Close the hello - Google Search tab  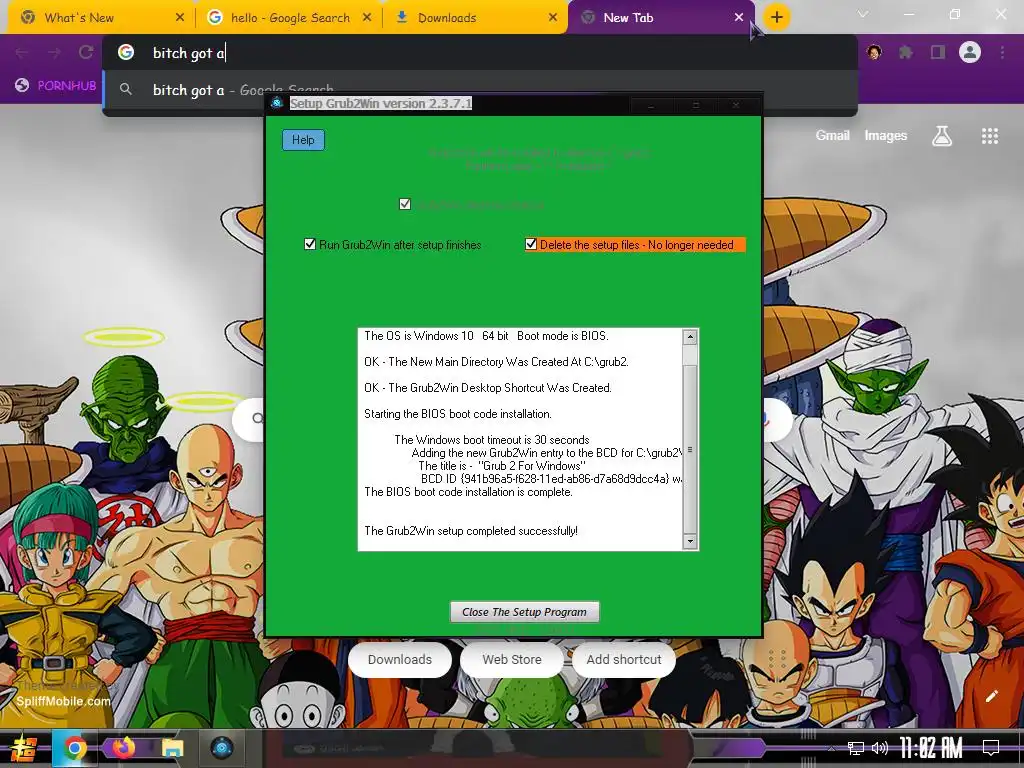pos(367,18)
